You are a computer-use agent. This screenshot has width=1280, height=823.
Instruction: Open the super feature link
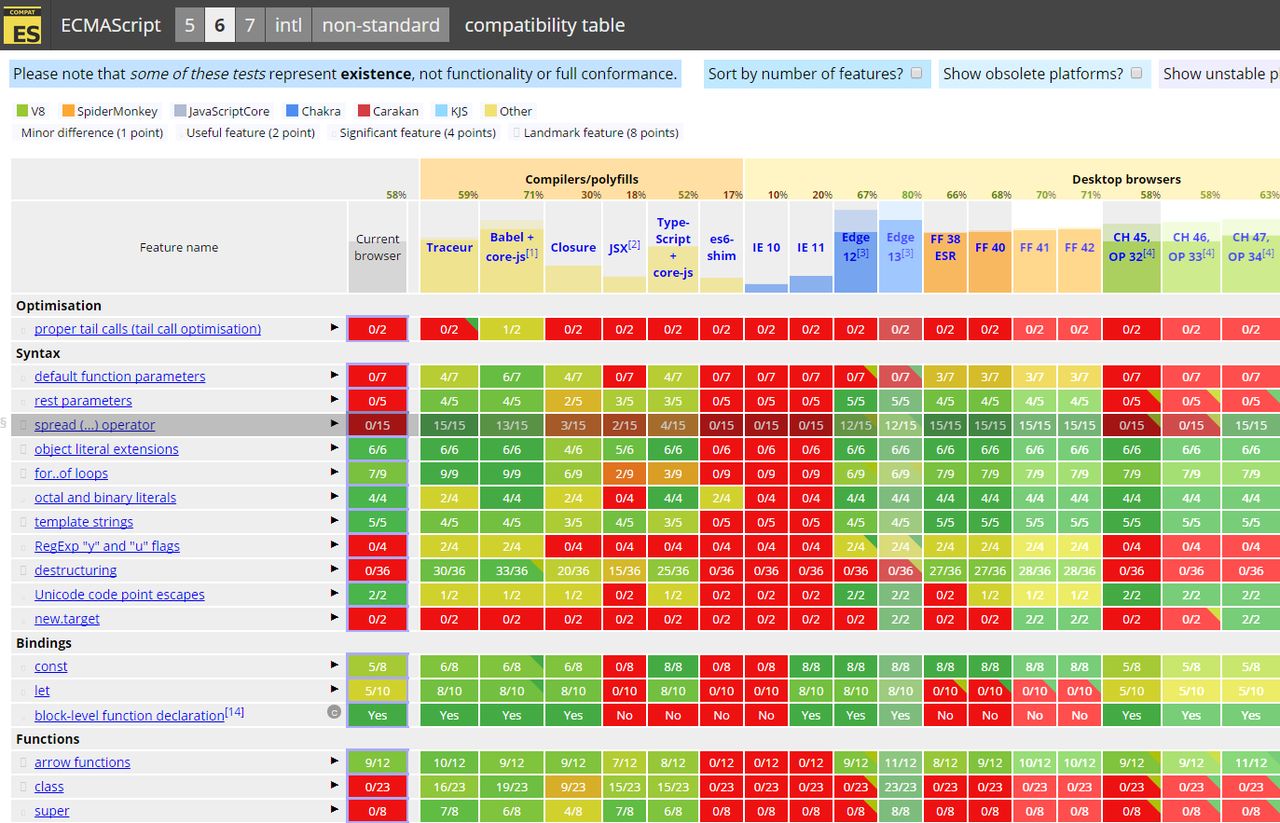click(52, 811)
